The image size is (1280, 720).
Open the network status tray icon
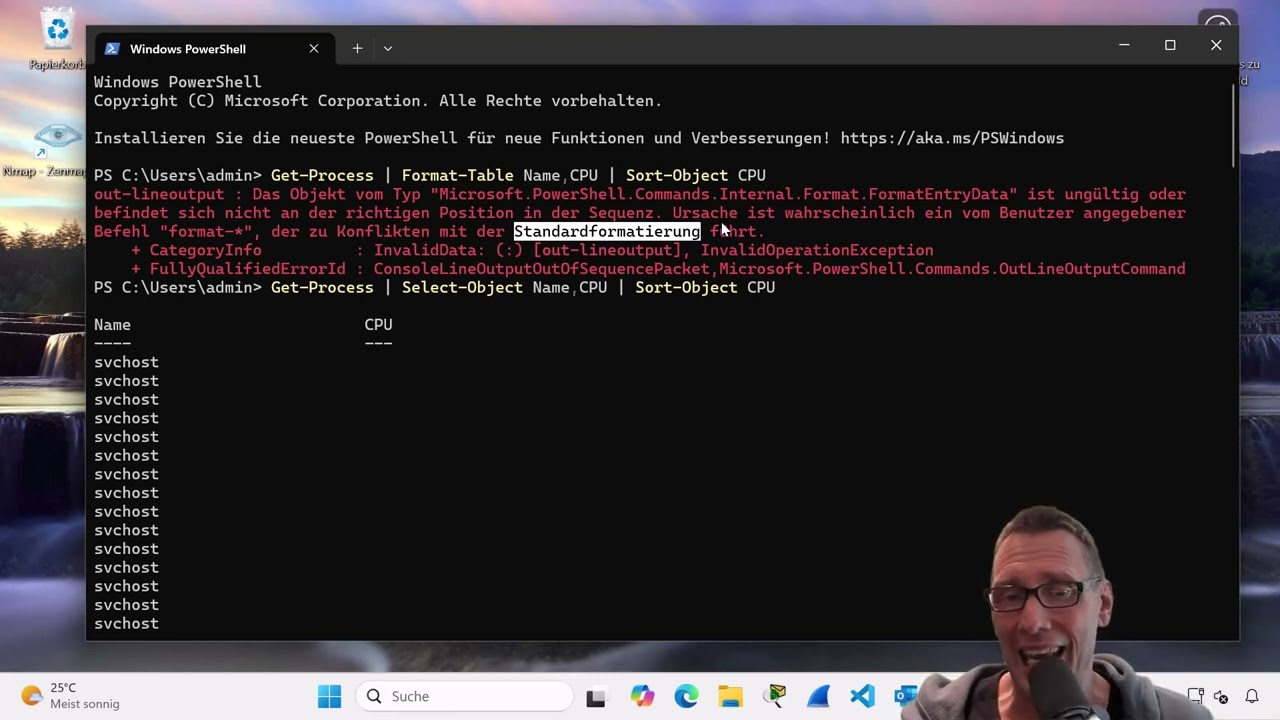[1196, 696]
